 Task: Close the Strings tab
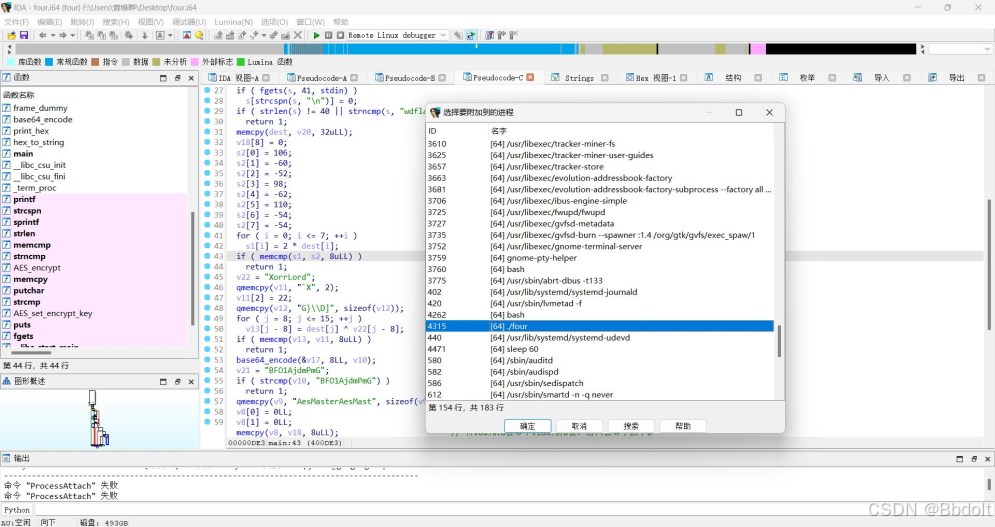point(605,78)
